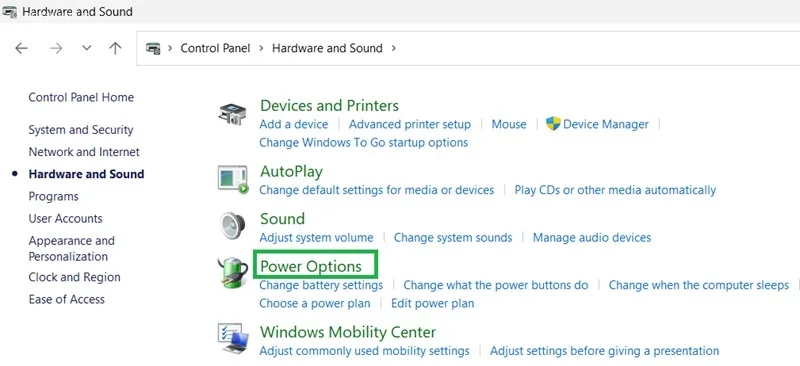Open the Adjust system volume link
The width and height of the screenshot is (800, 366).
[316, 237]
